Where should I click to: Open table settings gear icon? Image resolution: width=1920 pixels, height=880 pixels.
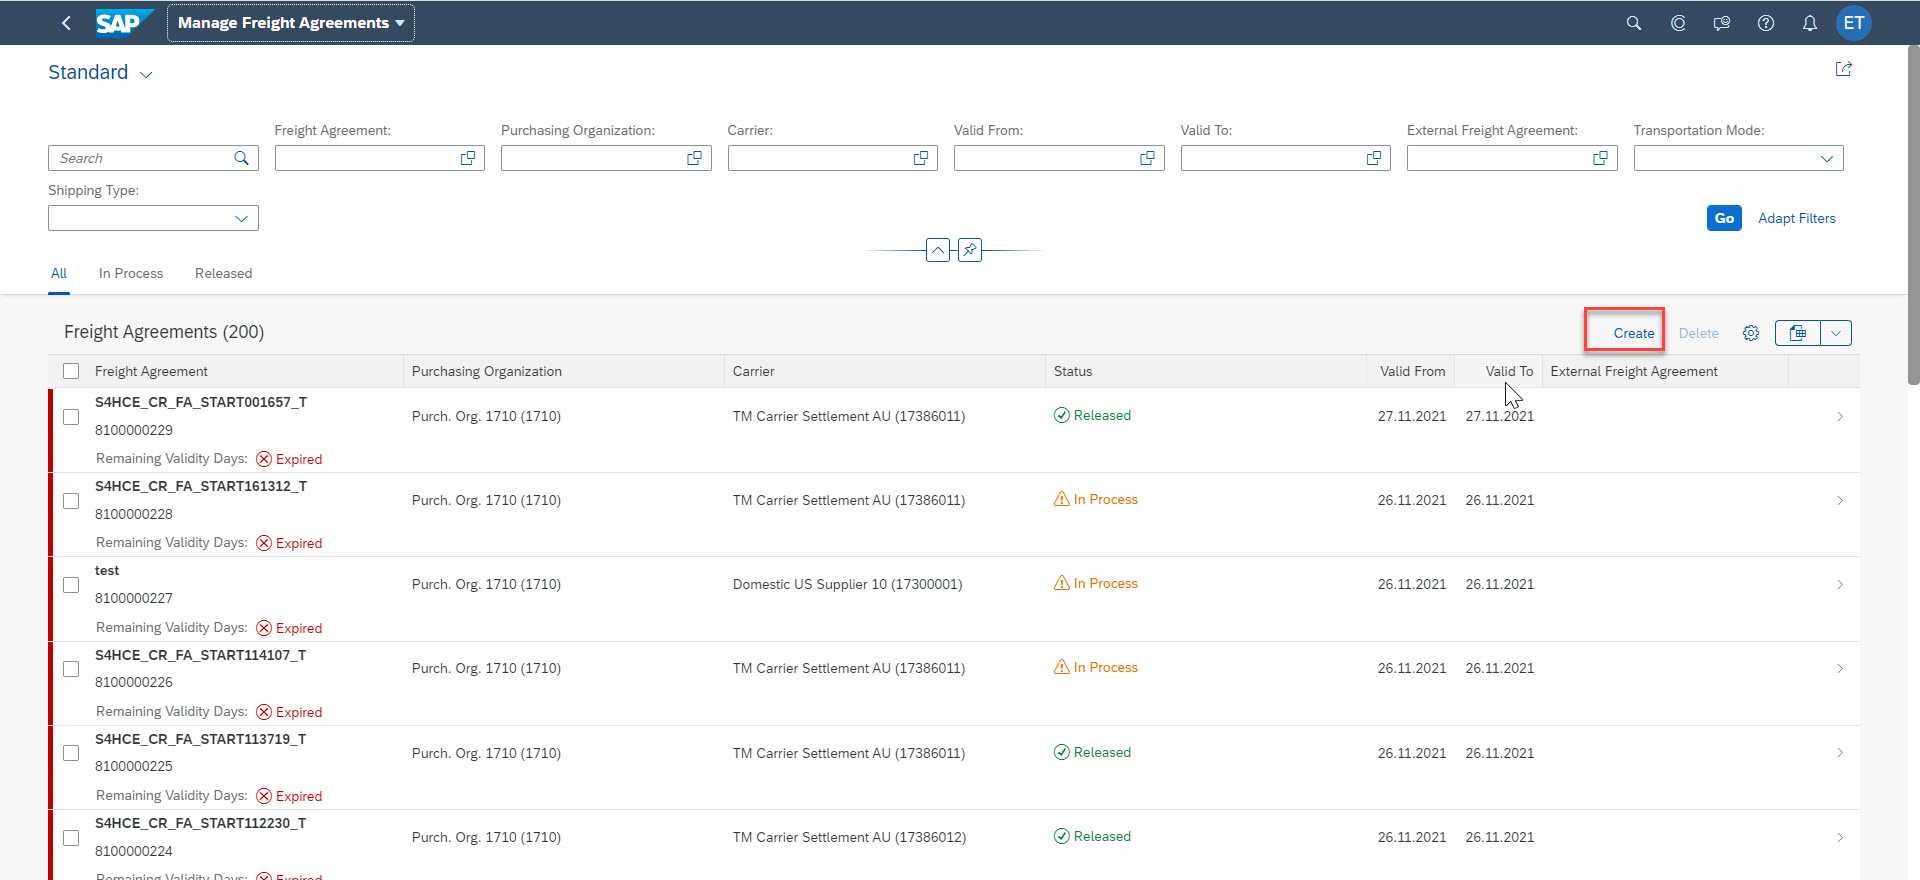click(x=1750, y=333)
